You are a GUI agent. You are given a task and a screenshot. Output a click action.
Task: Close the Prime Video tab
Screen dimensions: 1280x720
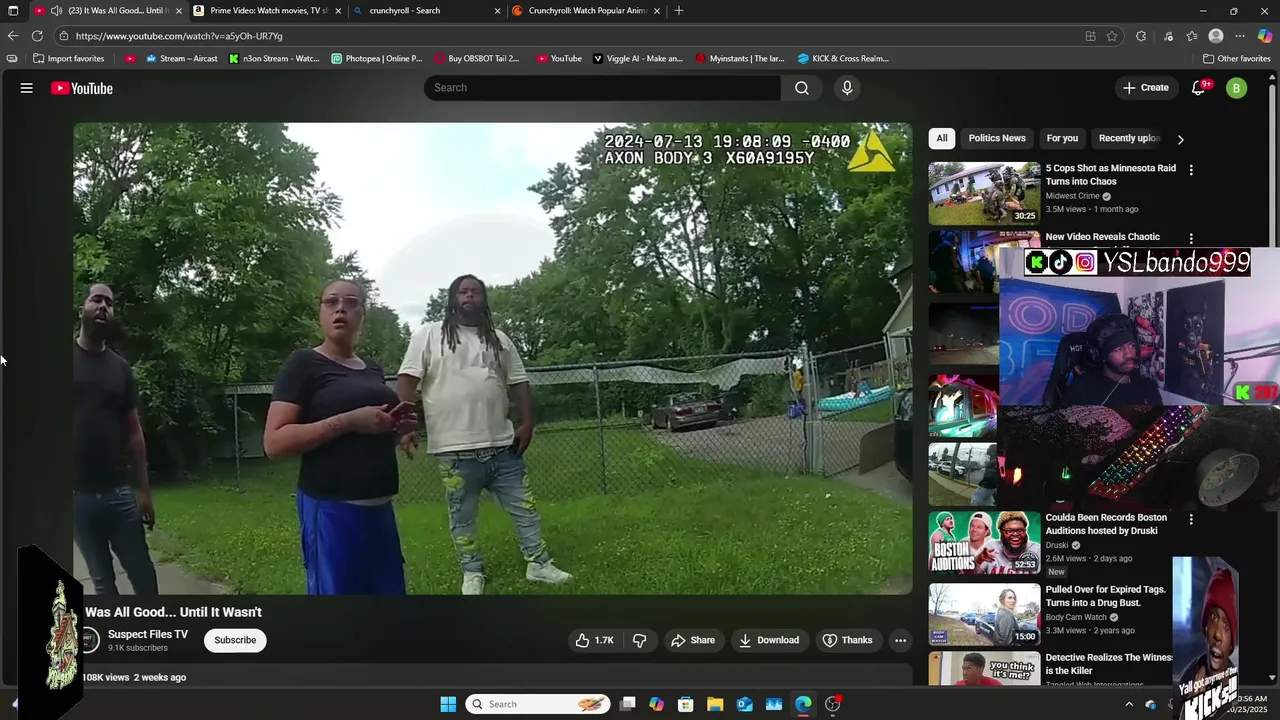[x=338, y=11]
